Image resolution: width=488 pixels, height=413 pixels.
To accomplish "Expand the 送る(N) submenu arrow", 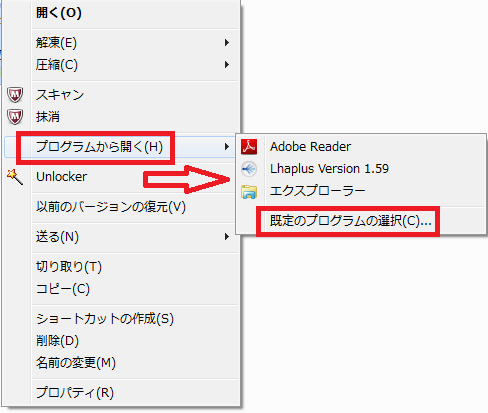I will pos(227,237).
